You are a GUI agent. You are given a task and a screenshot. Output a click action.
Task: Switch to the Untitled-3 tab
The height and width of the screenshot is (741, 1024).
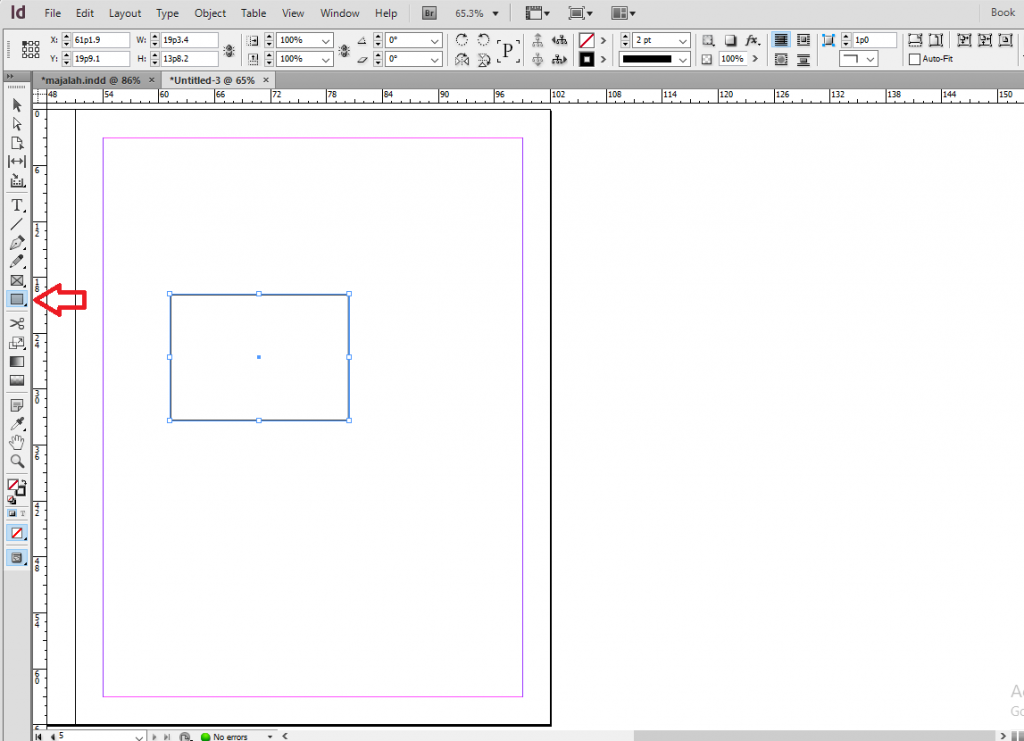(212, 80)
